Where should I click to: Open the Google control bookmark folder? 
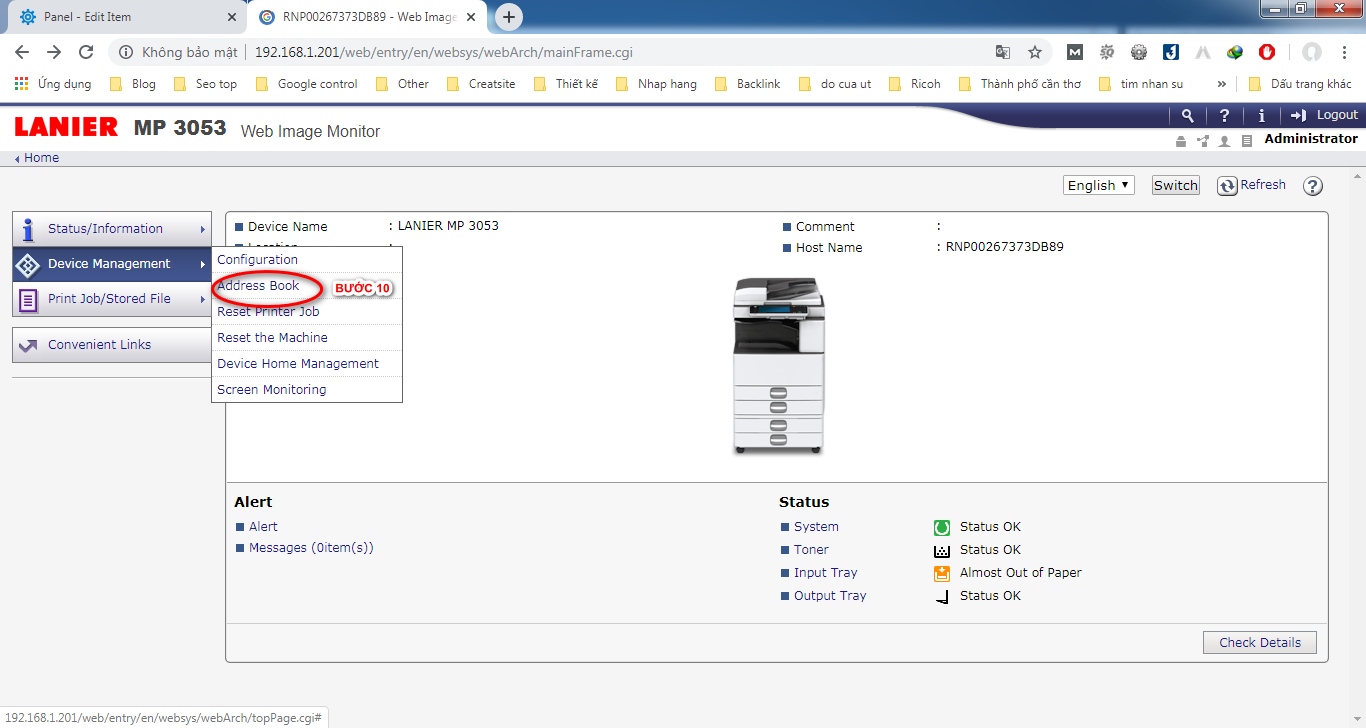[306, 84]
